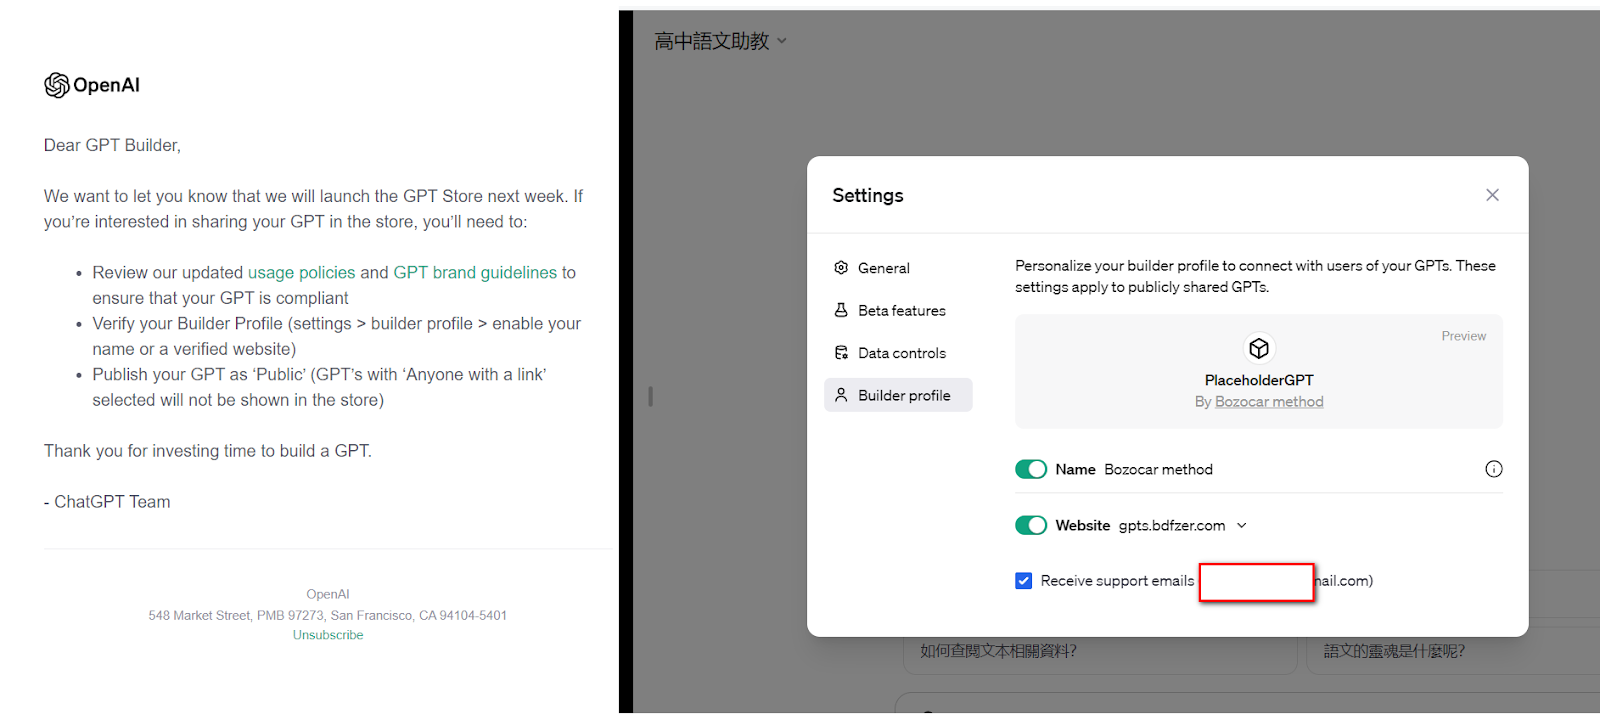Open the GPT brand guidelines link

(475, 272)
